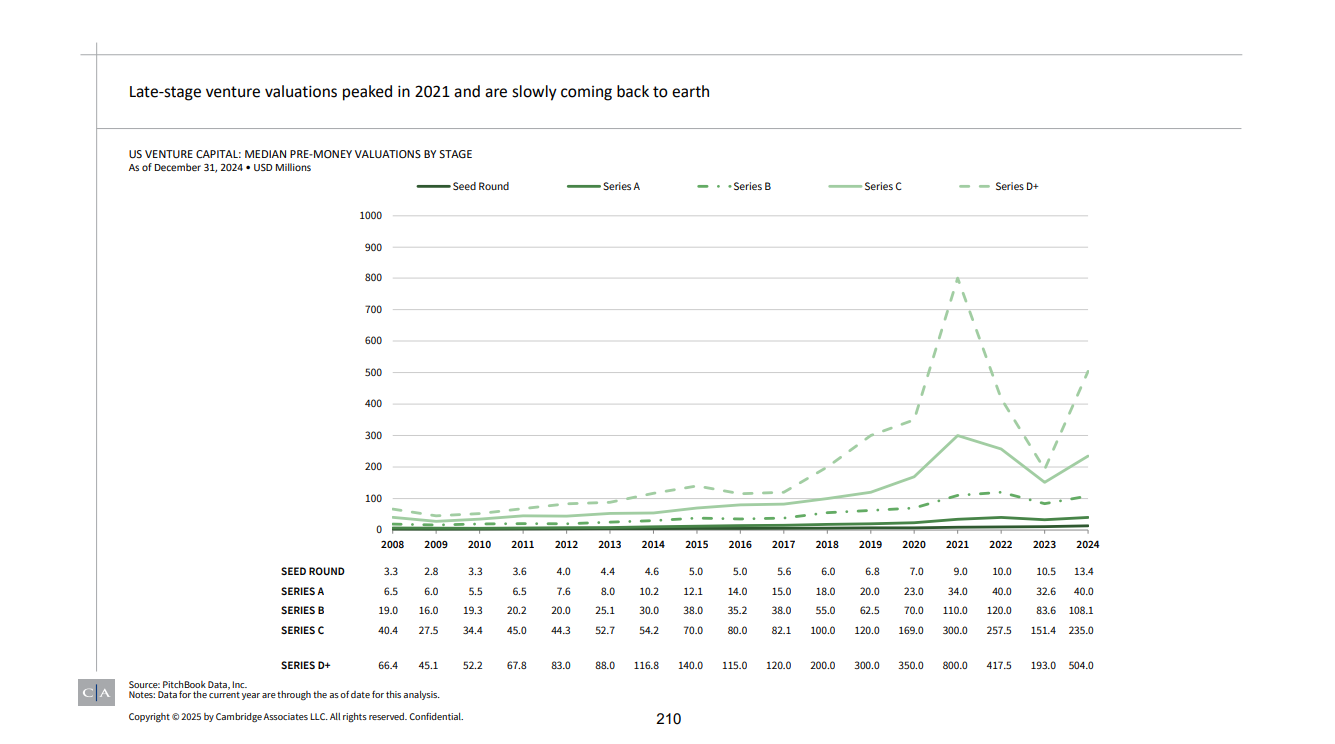The width and height of the screenshot is (1335, 744).
Task: Click the dash-dot Series B legend line
Action: [x=713, y=187]
